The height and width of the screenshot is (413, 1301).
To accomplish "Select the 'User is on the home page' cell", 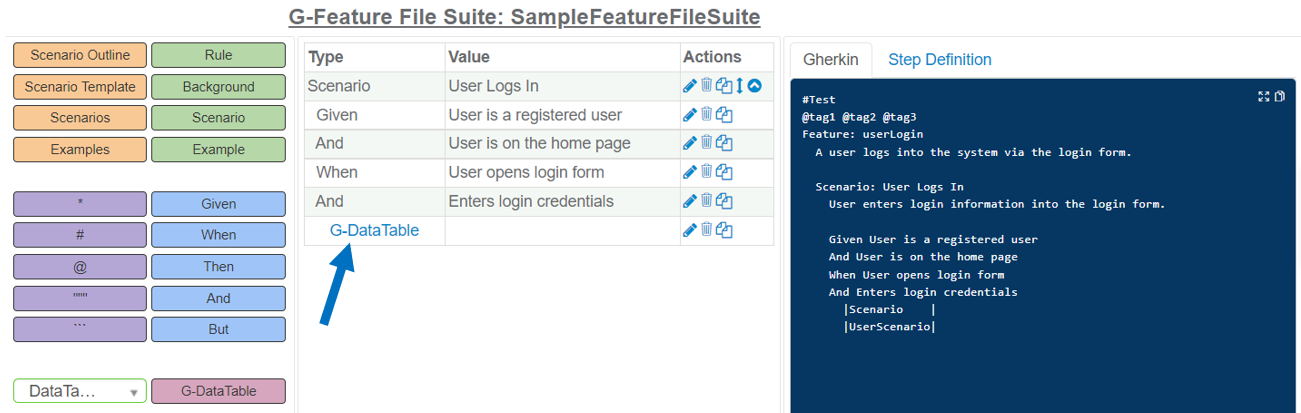I will pyautogui.click(x=561, y=143).
